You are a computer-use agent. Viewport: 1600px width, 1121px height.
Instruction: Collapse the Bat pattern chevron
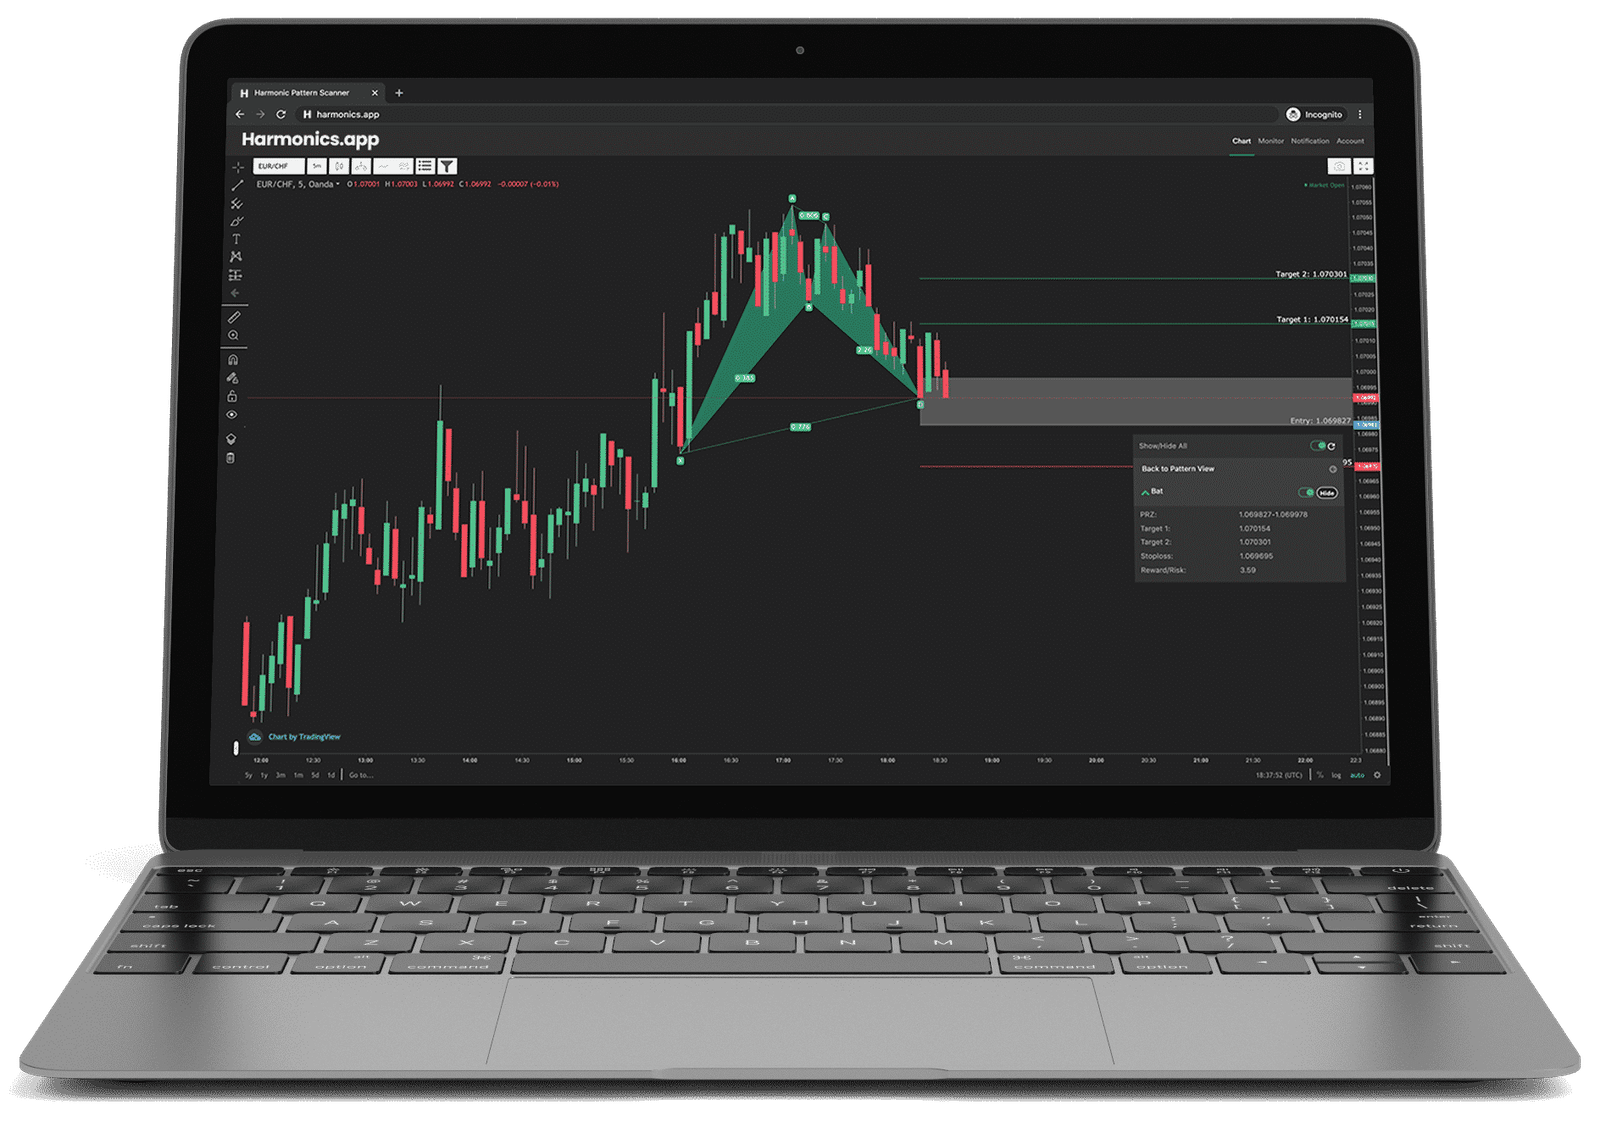coord(1145,492)
